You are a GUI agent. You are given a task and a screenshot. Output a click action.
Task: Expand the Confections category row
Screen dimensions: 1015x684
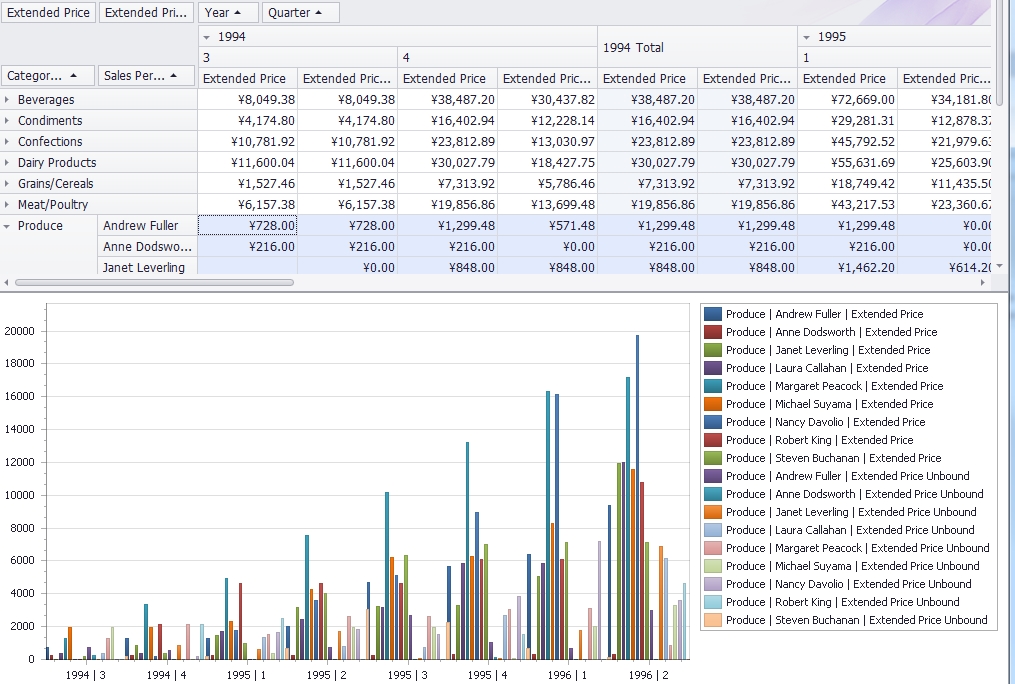point(7,142)
